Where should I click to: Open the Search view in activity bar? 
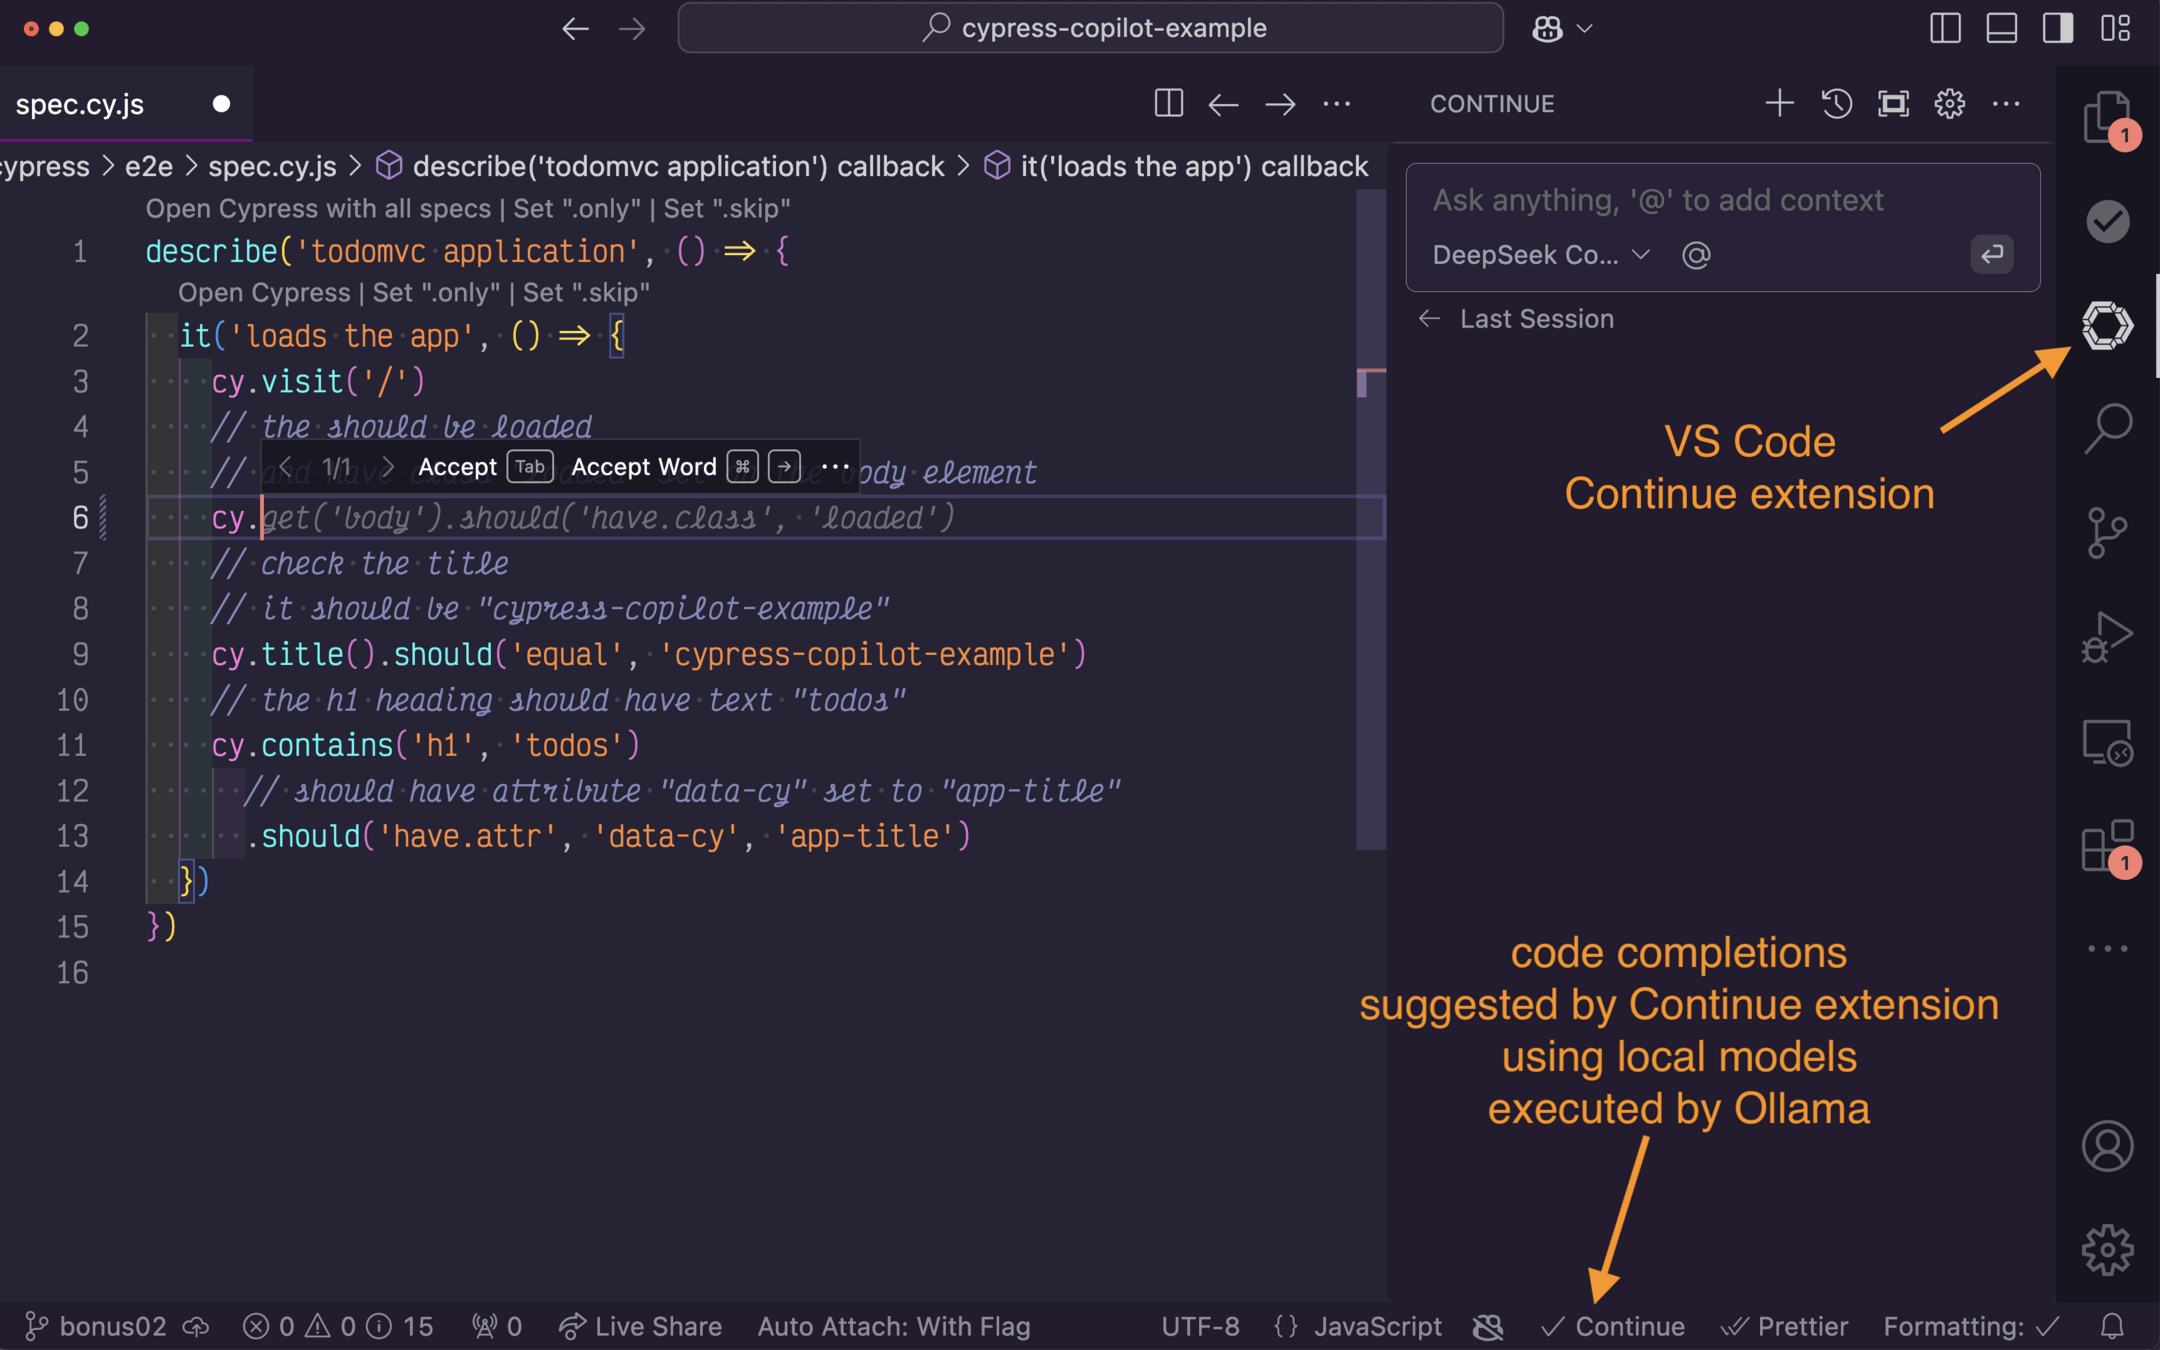[2107, 427]
